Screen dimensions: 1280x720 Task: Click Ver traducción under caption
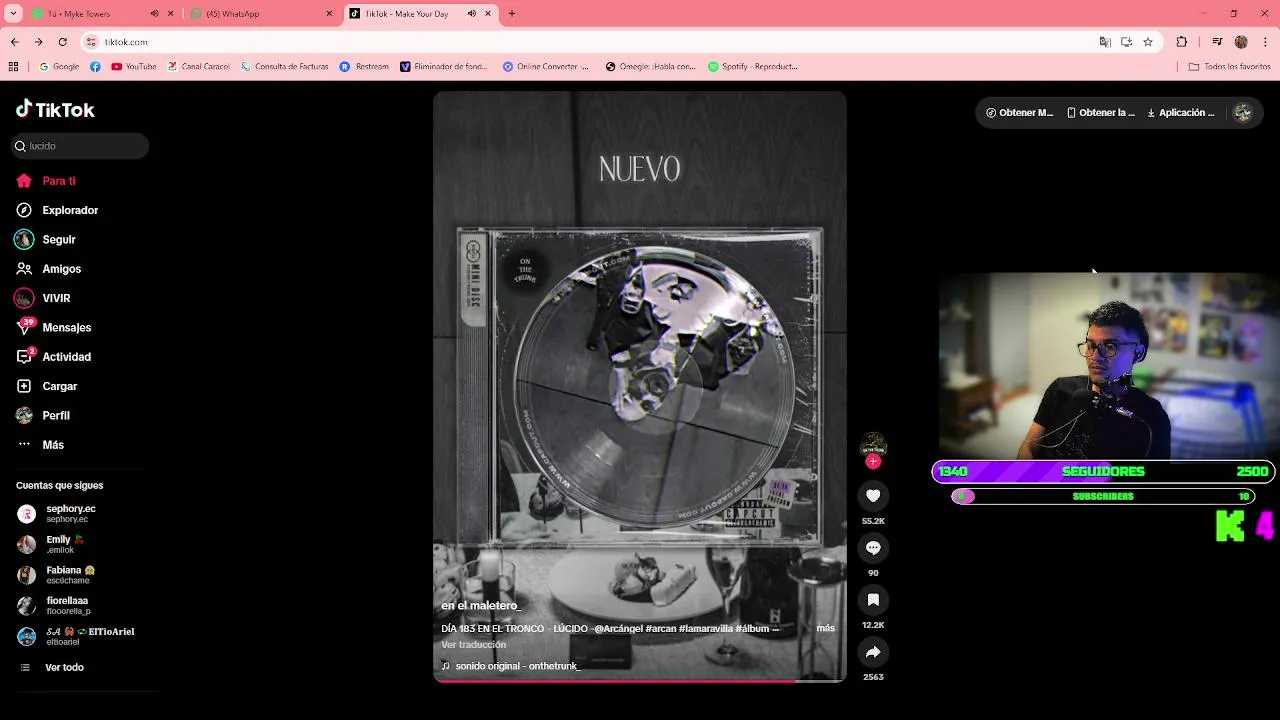coord(473,645)
